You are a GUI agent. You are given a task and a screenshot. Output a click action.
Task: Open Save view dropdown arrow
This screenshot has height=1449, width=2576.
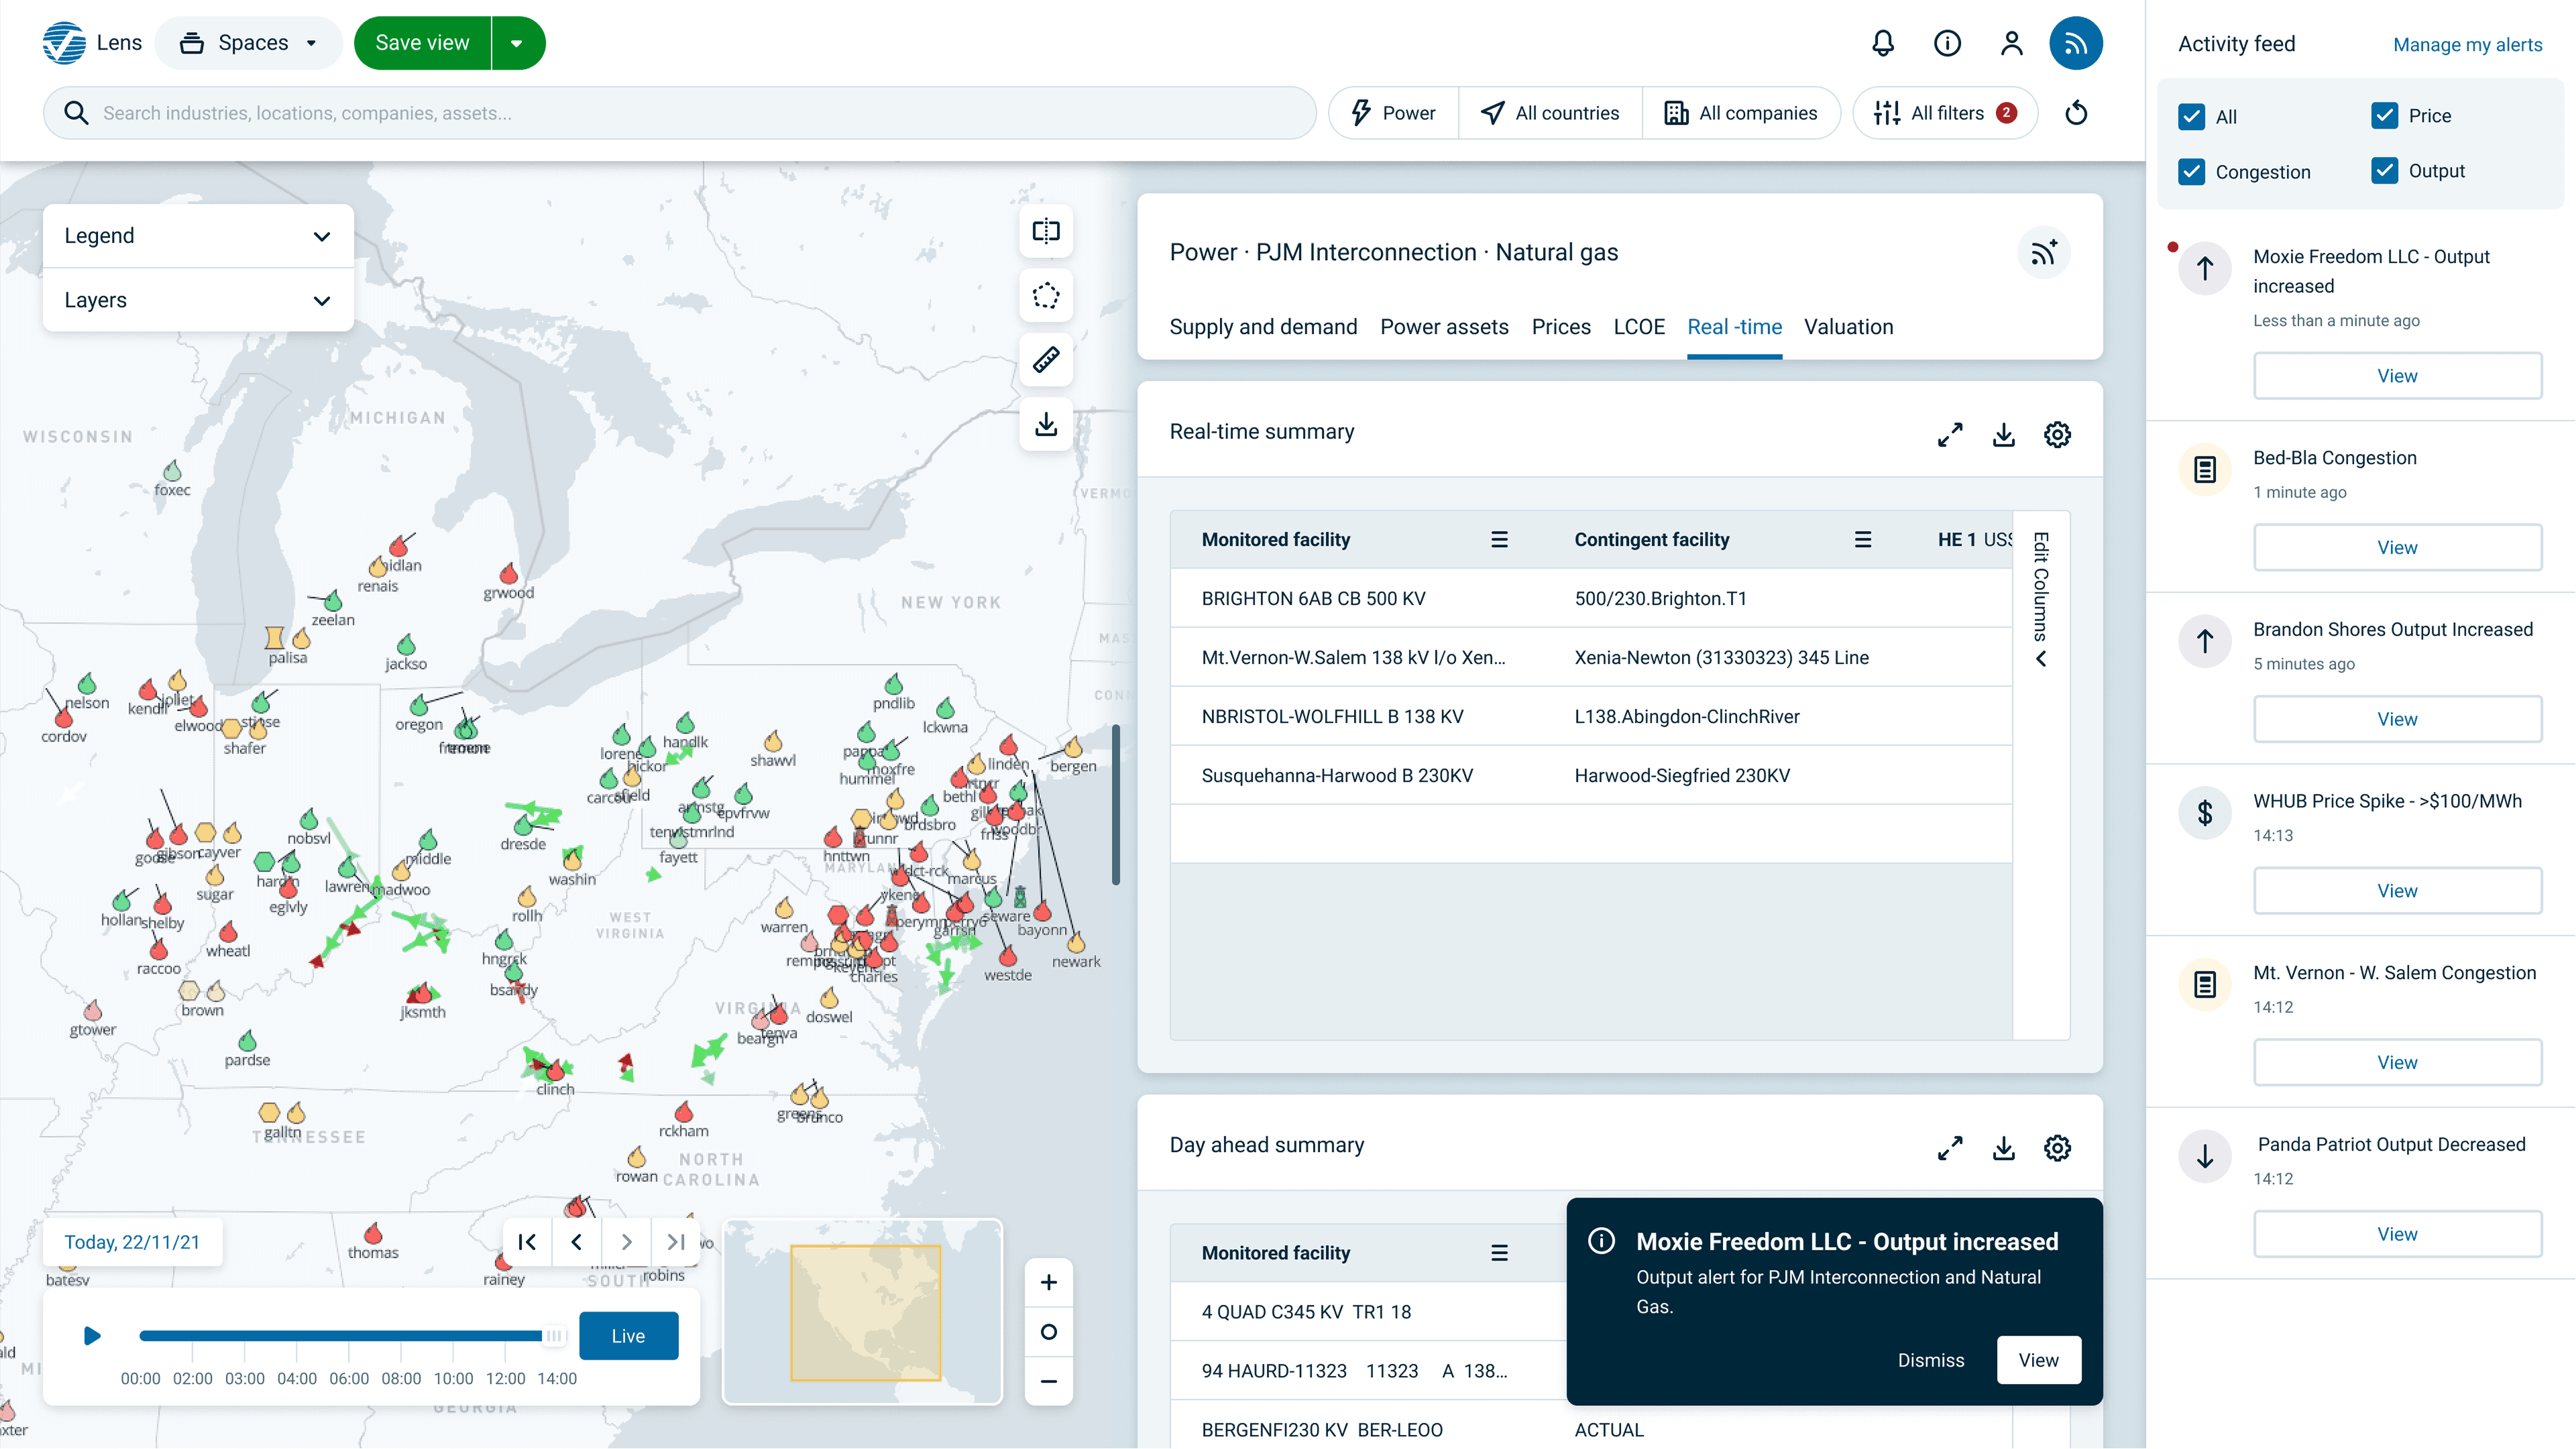click(518, 43)
